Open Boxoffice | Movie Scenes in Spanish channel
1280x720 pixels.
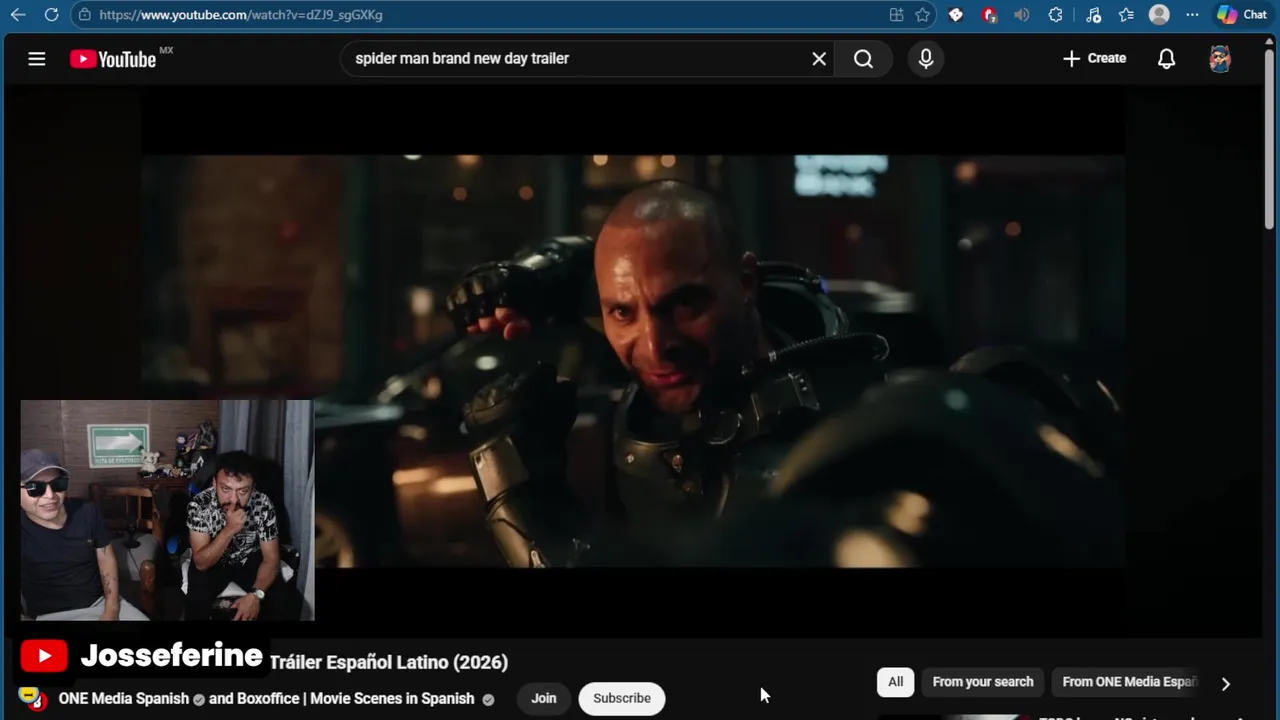coord(355,698)
